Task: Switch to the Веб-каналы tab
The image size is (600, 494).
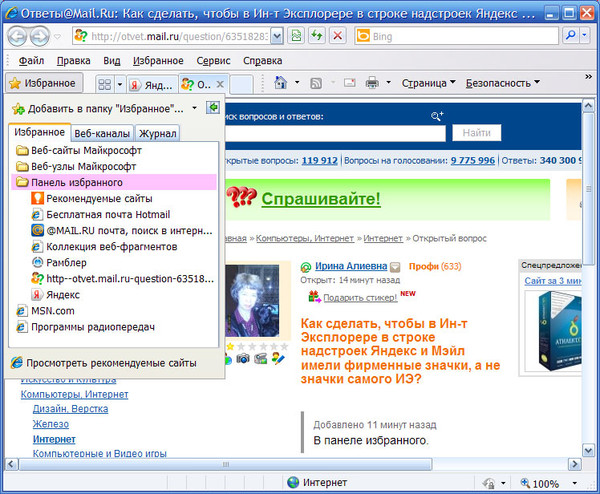Action: tap(102, 133)
